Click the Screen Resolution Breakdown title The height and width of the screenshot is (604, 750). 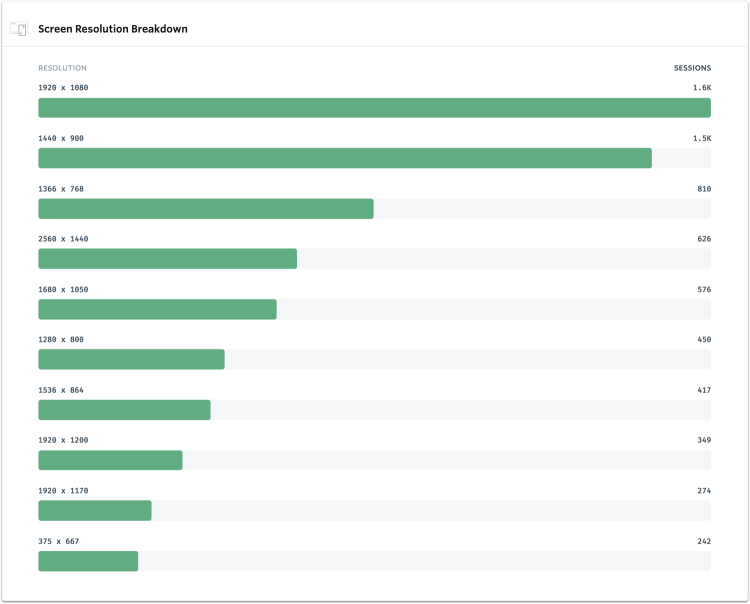pyautogui.click(x=113, y=29)
